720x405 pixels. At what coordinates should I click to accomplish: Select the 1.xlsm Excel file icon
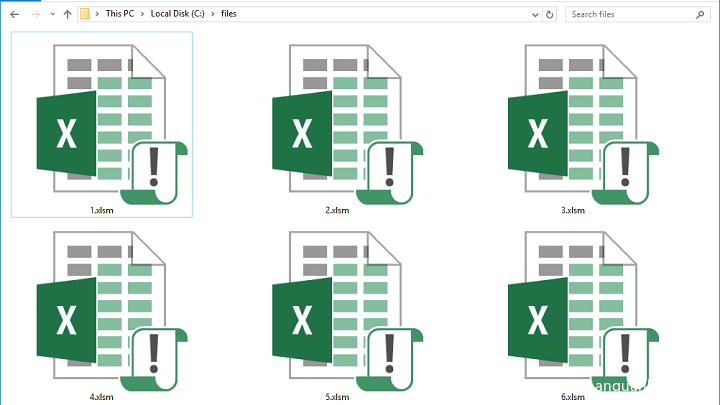[112, 124]
